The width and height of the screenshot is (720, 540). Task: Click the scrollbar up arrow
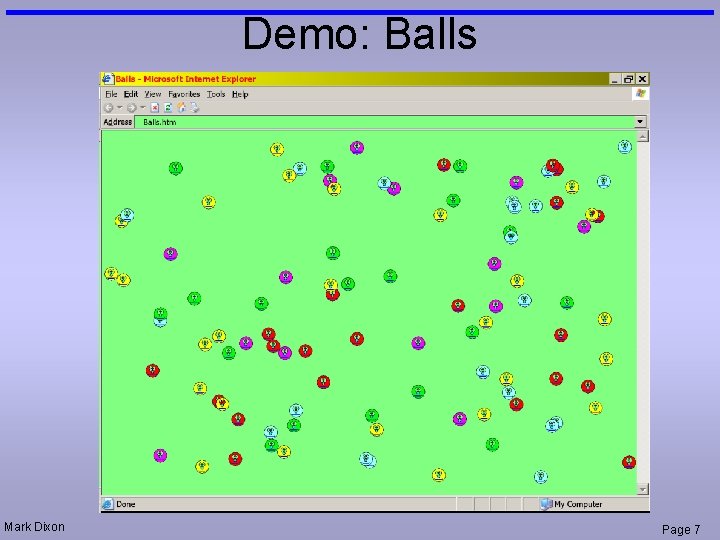(x=643, y=136)
